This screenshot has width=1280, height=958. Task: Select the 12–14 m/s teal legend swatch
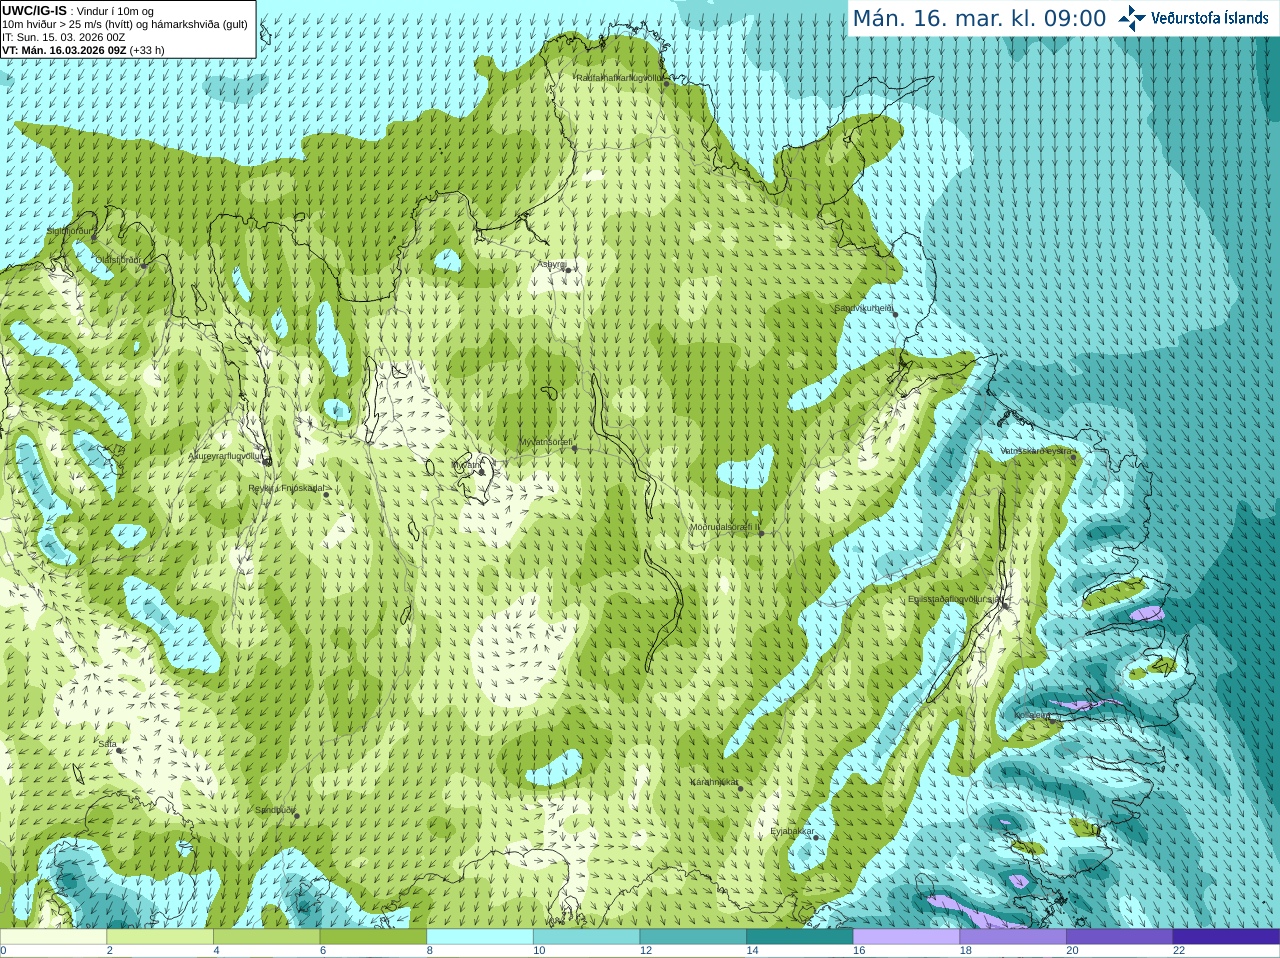(693, 937)
